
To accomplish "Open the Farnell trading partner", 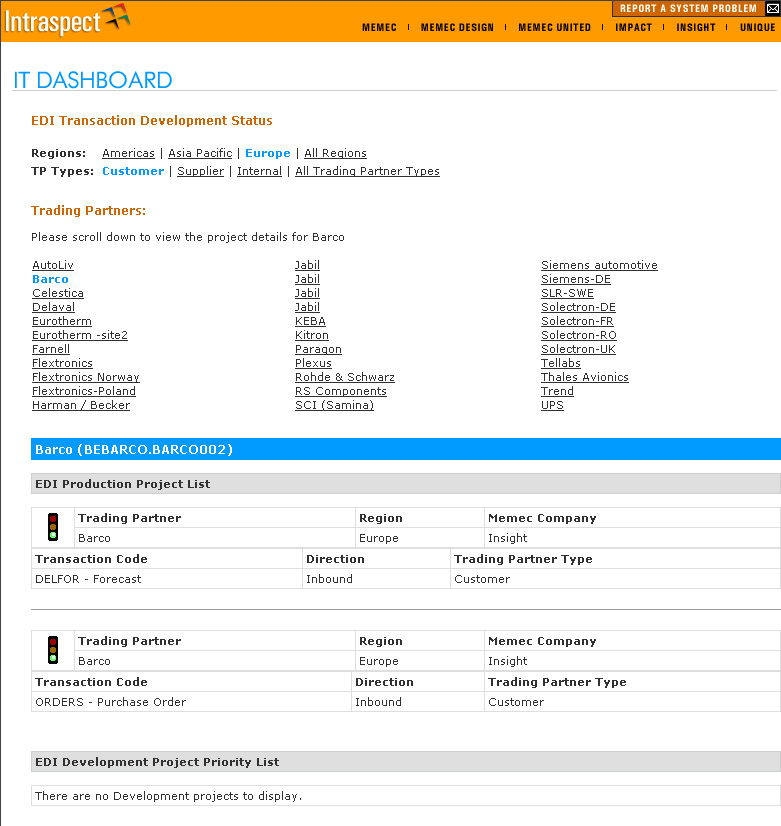I will pos(51,349).
